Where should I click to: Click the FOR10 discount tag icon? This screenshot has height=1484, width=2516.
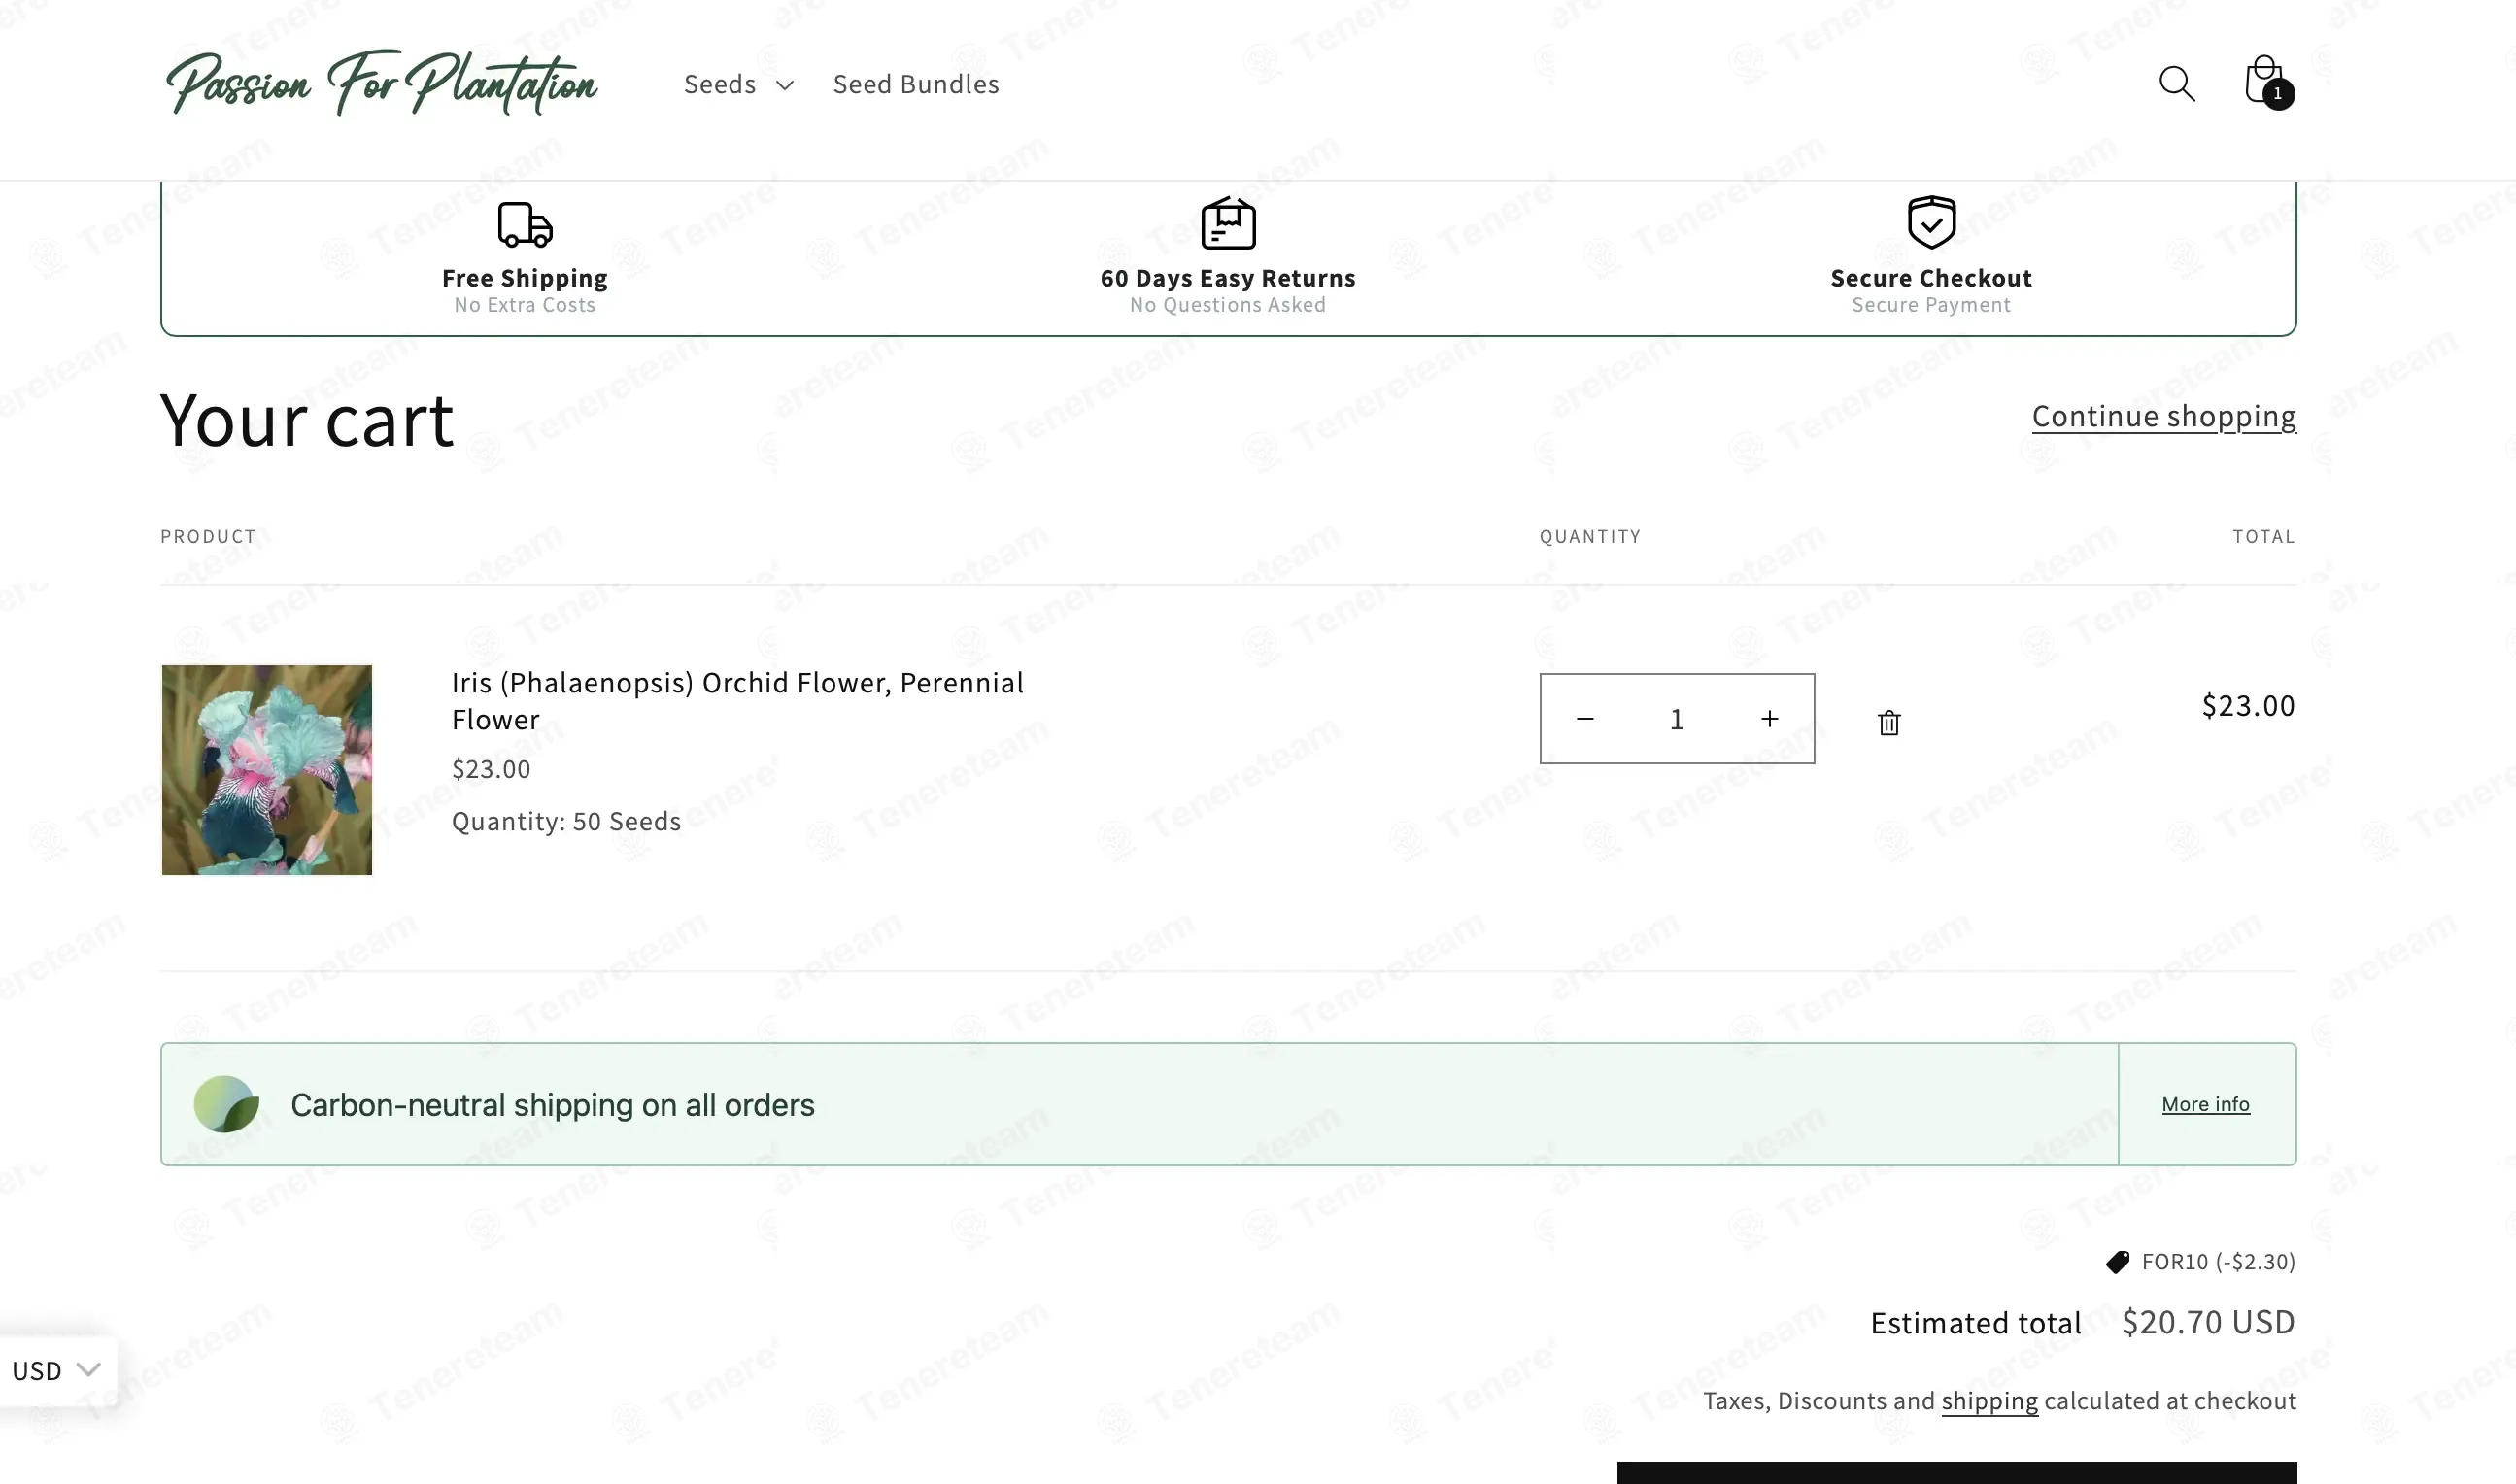coord(2117,1262)
